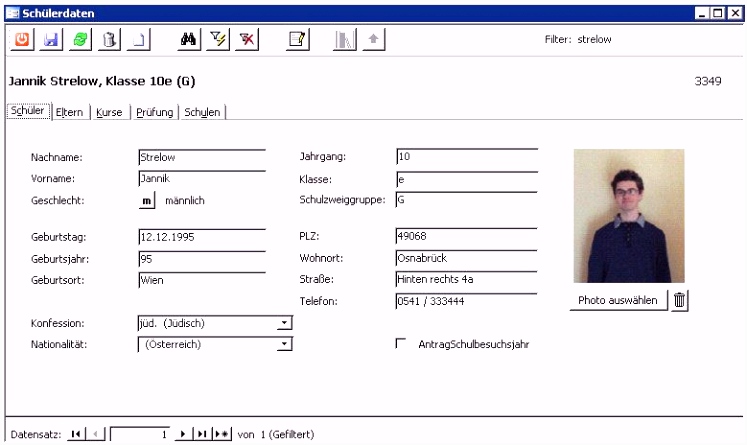Toggle Geschlecht m button
The width and height of the screenshot is (747, 445).
click(x=147, y=201)
